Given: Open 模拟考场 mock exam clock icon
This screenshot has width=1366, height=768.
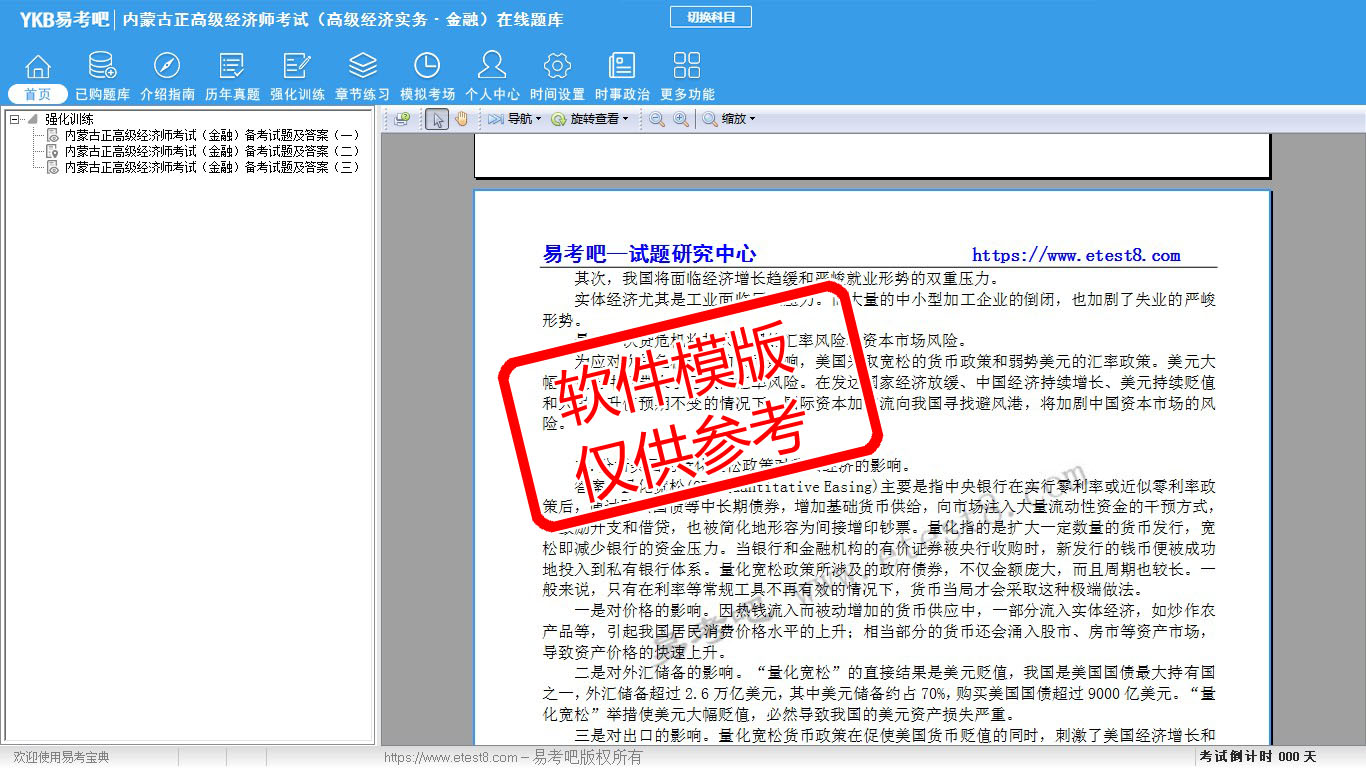Looking at the screenshot, I should pos(427,77).
